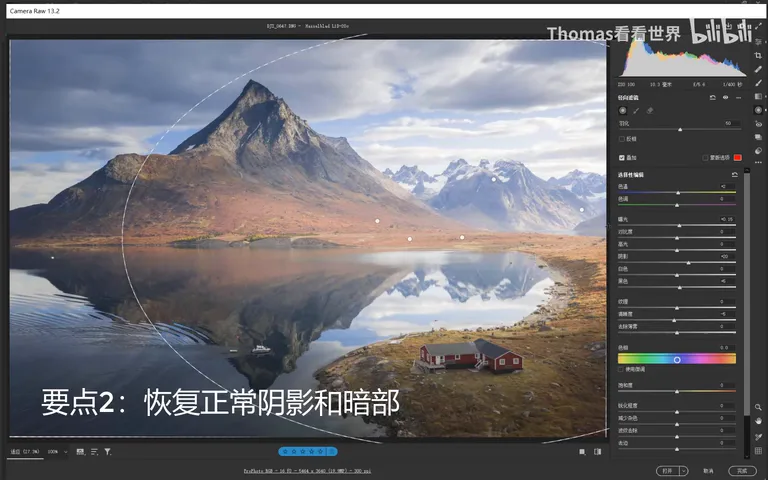
Task: Enable the Invert checkbox under feather
Action: point(622,139)
